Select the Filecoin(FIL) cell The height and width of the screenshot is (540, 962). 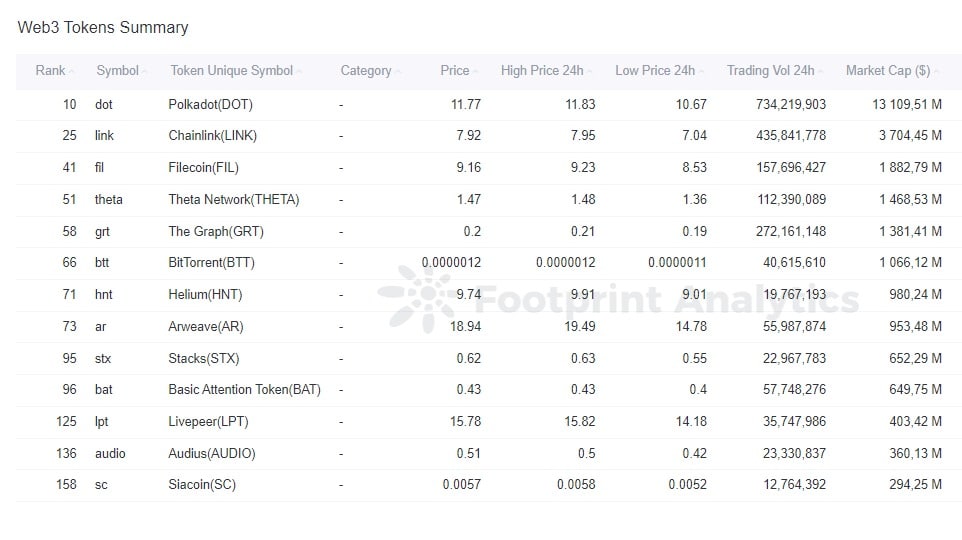click(x=203, y=168)
